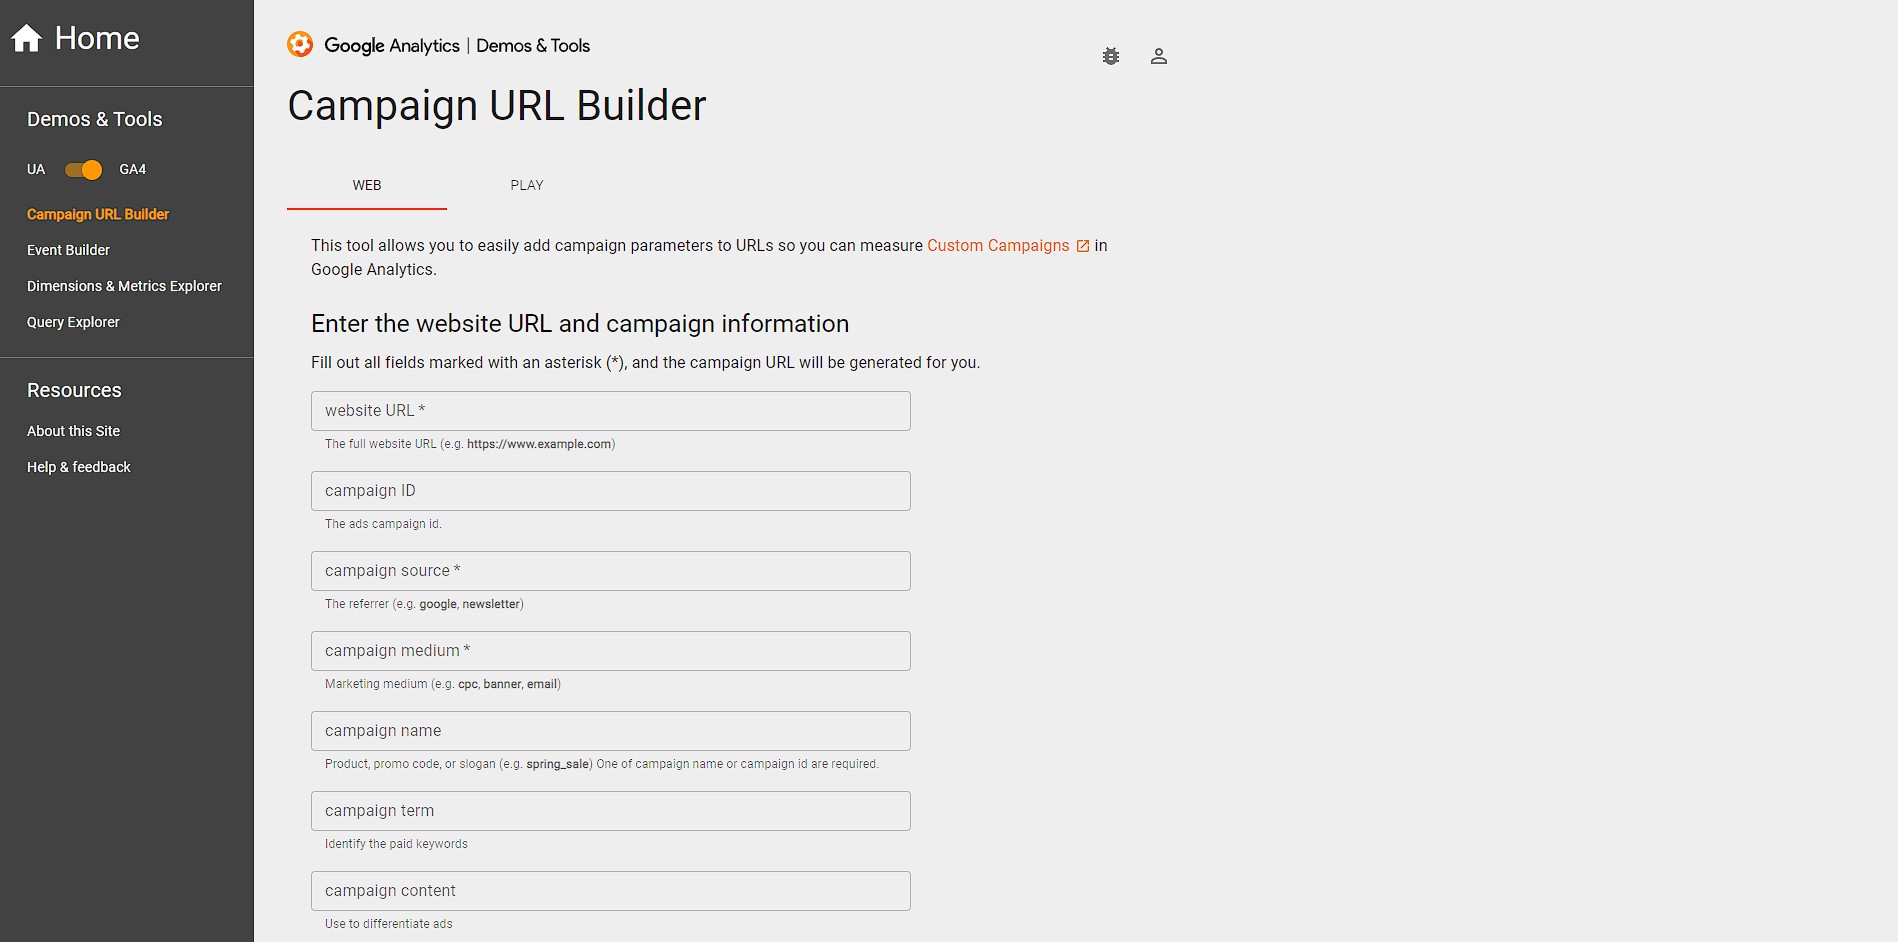The width and height of the screenshot is (1898, 942).
Task: Open the bug report icon
Action: pyautogui.click(x=1111, y=56)
